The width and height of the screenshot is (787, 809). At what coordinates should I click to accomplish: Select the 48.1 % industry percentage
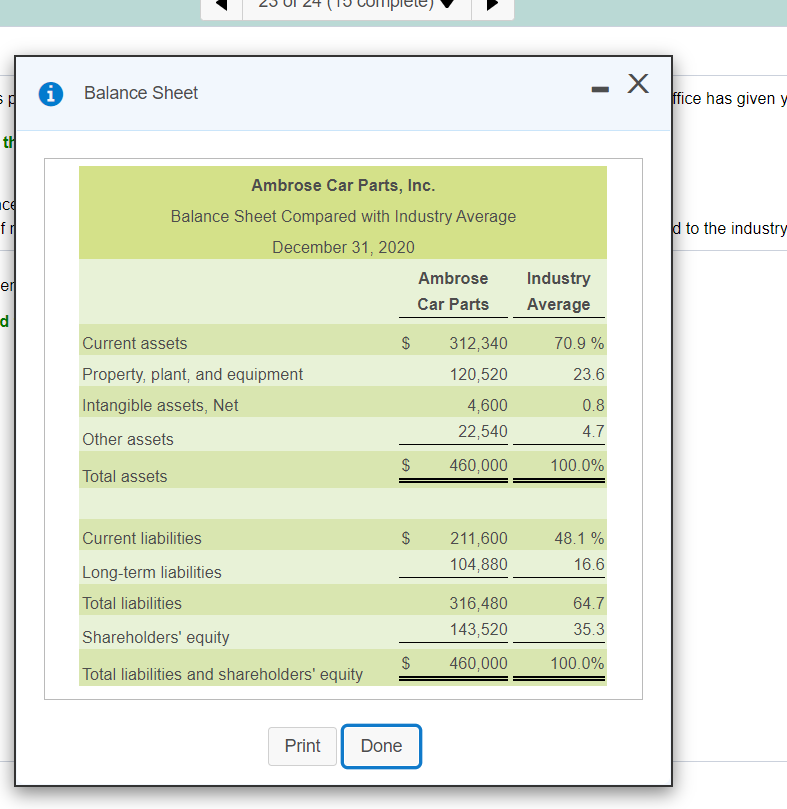click(x=579, y=539)
